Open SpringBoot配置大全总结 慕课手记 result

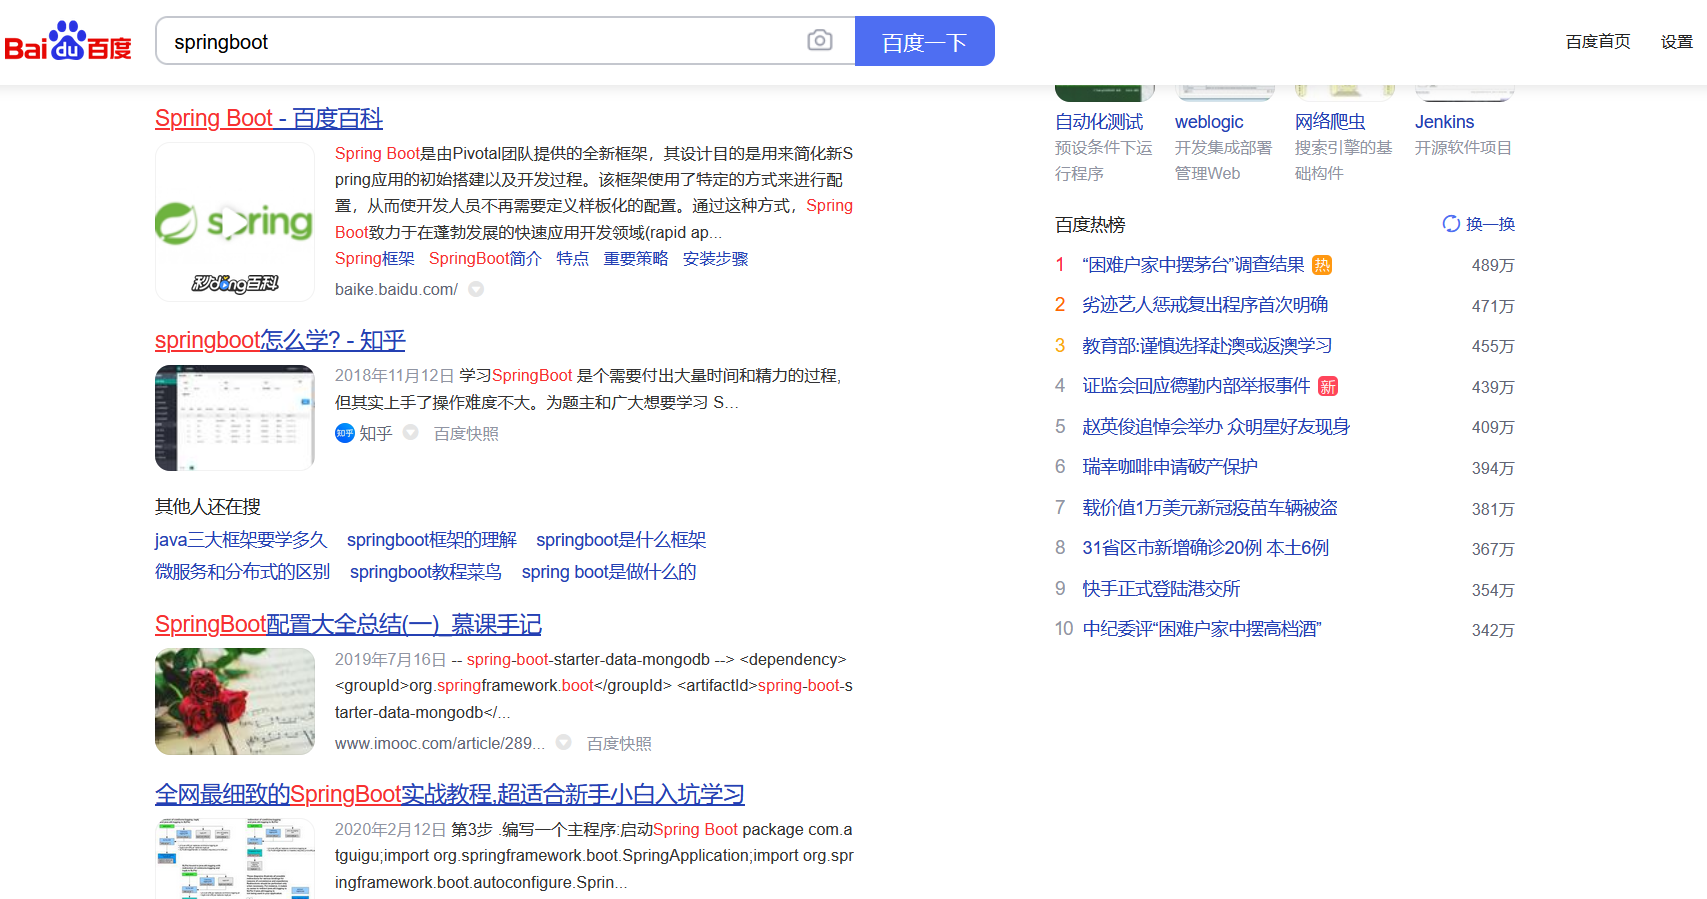click(x=348, y=624)
